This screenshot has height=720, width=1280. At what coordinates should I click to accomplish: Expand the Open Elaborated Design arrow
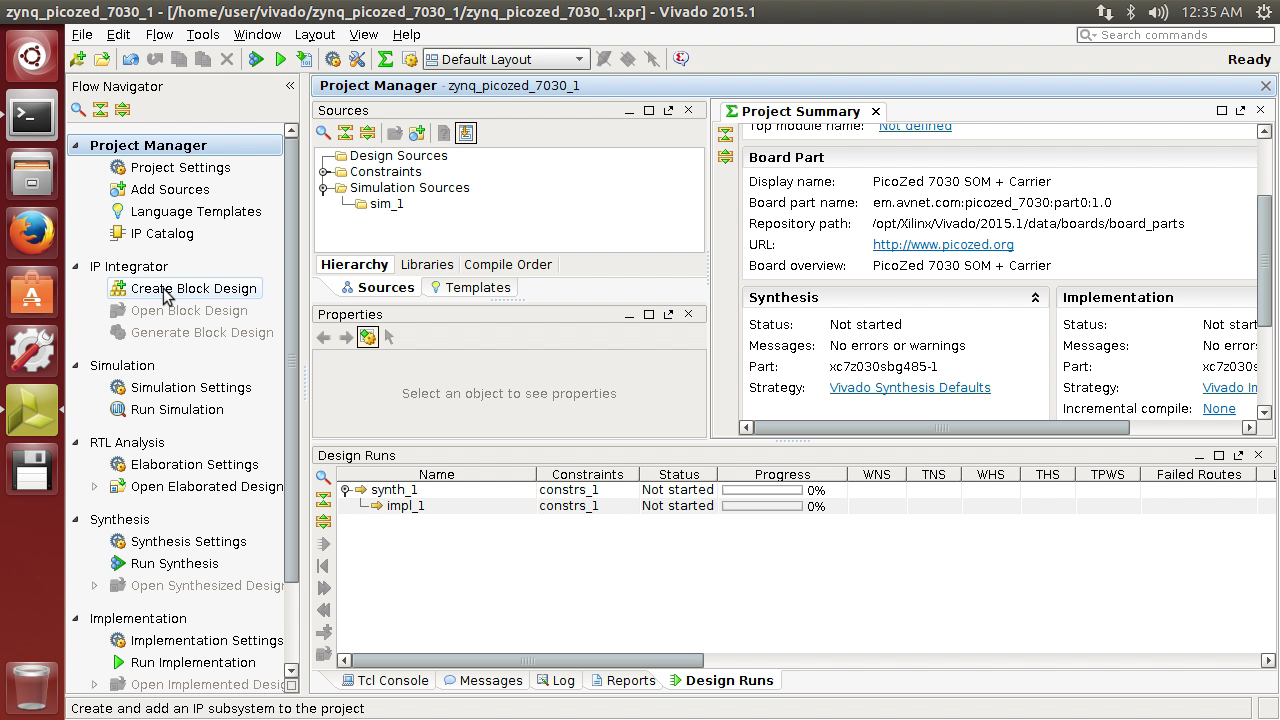pyautogui.click(x=95, y=486)
